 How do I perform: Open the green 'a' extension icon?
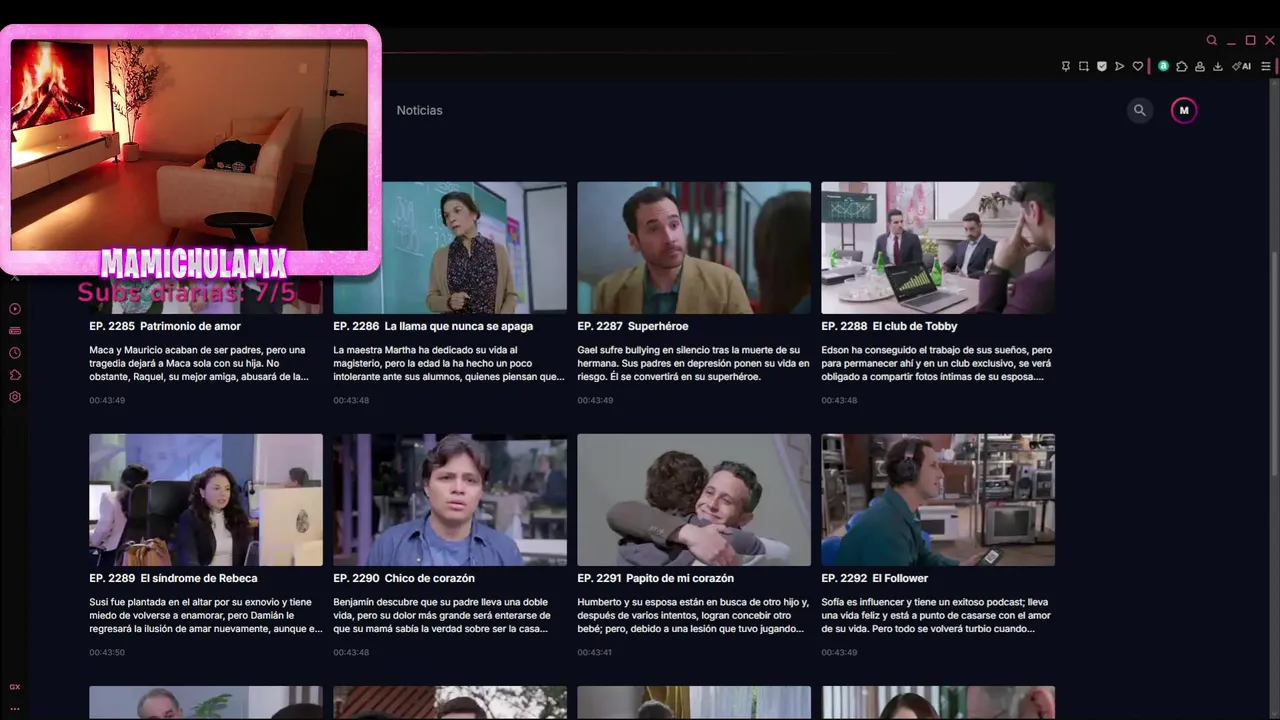coord(1163,67)
